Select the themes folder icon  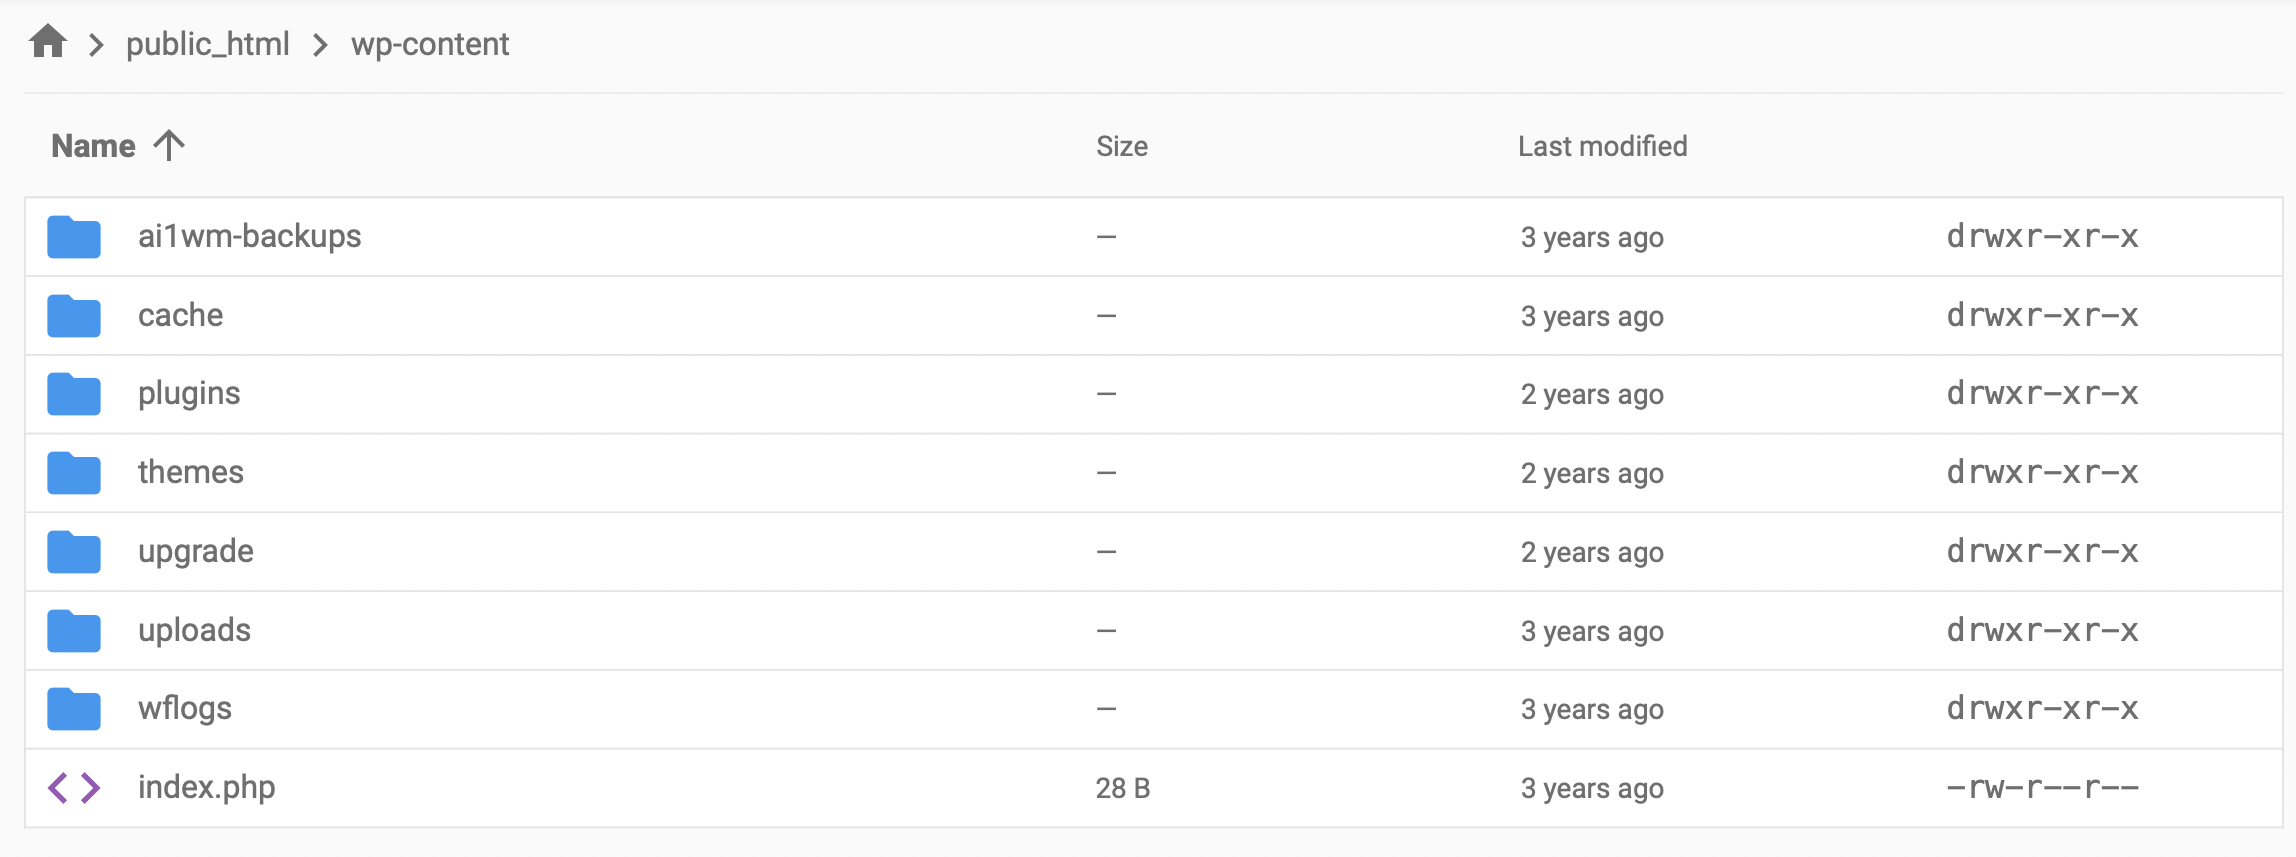pyautogui.click(x=74, y=473)
